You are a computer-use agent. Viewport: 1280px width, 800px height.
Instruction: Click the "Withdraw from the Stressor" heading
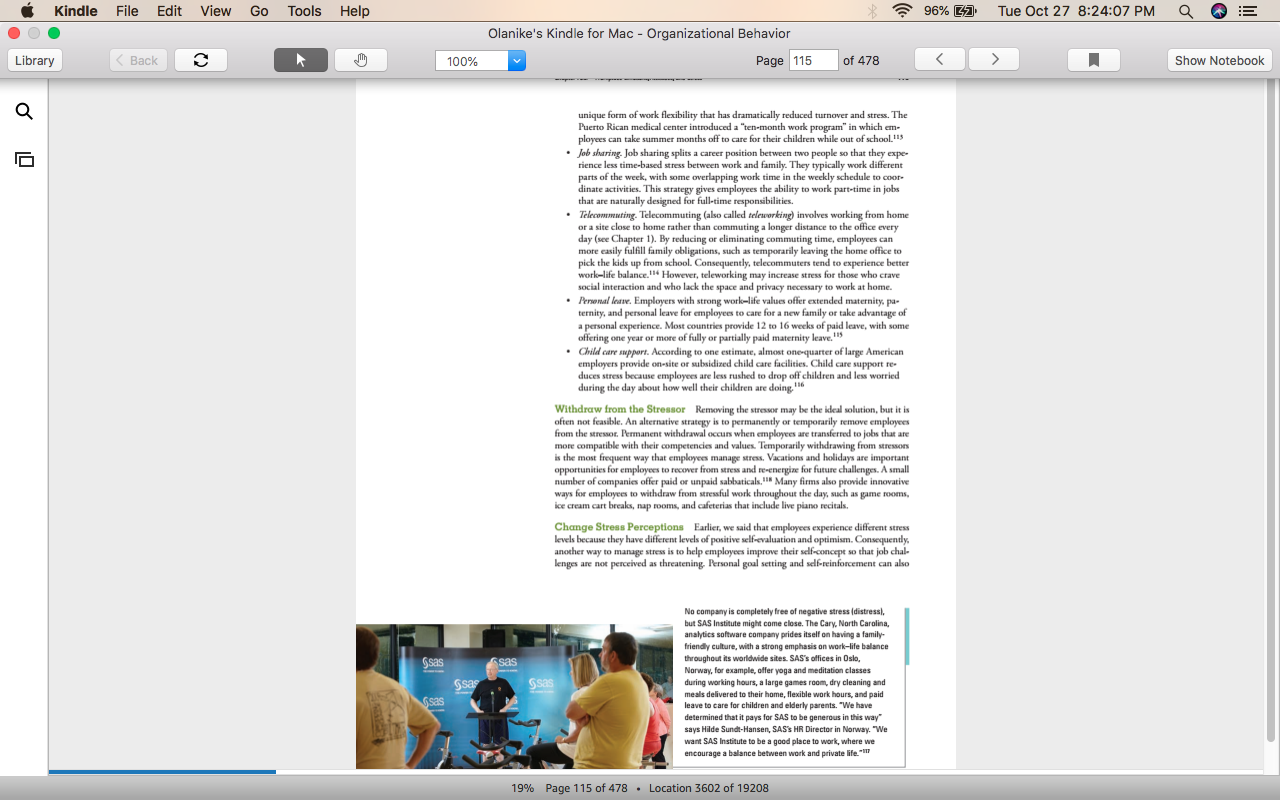[x=620, y=409]
